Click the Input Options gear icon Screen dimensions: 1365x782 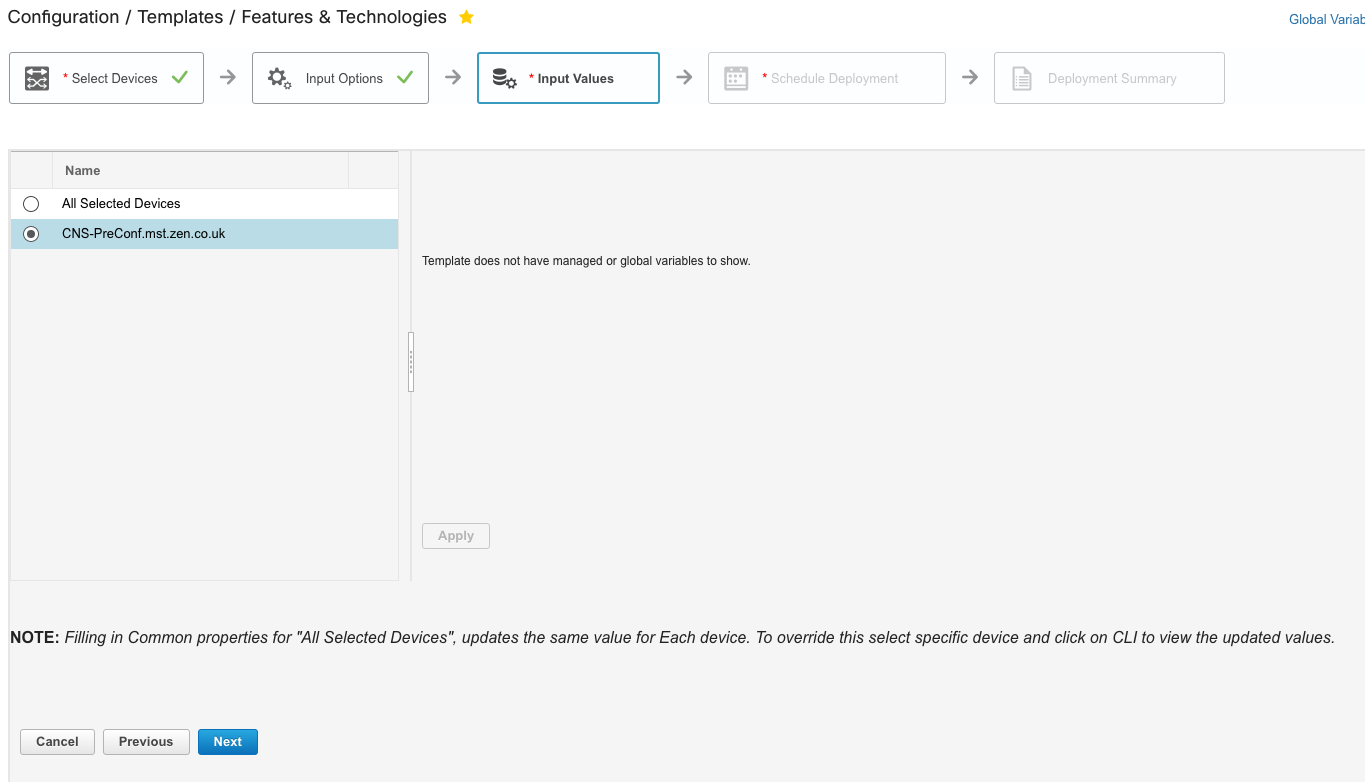pos(279,78)
